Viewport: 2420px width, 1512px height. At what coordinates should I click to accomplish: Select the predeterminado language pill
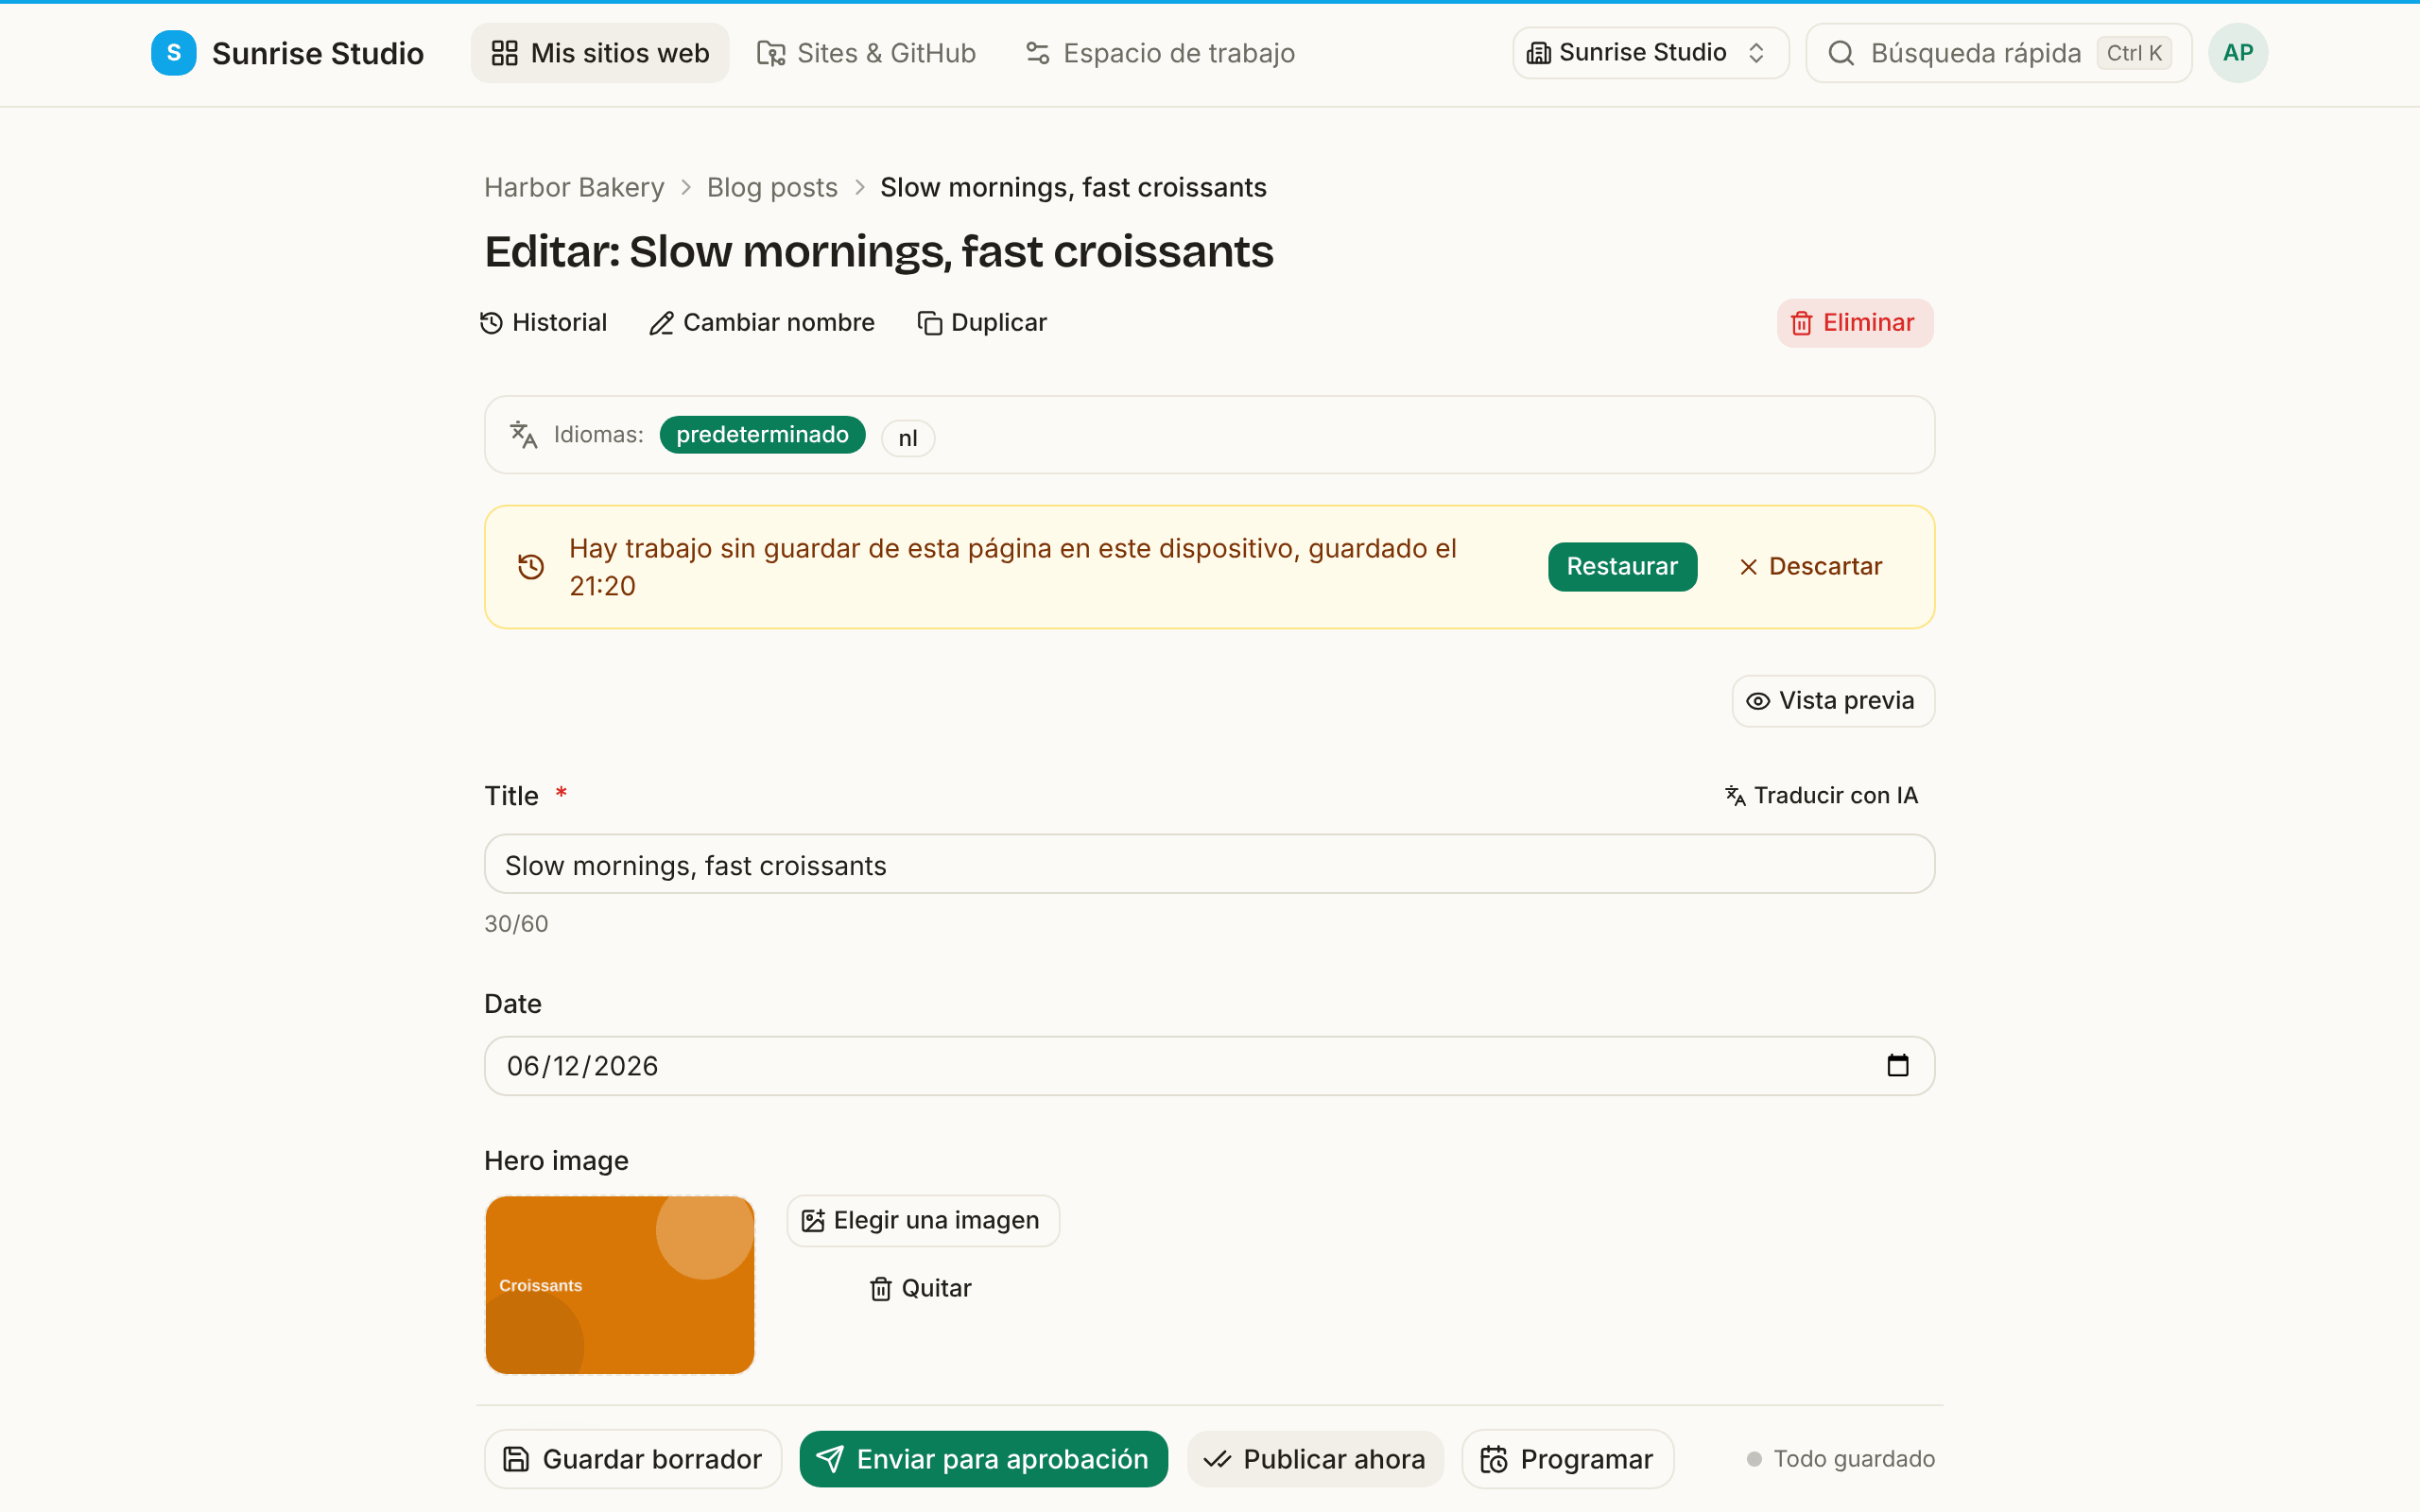(762, 435)
